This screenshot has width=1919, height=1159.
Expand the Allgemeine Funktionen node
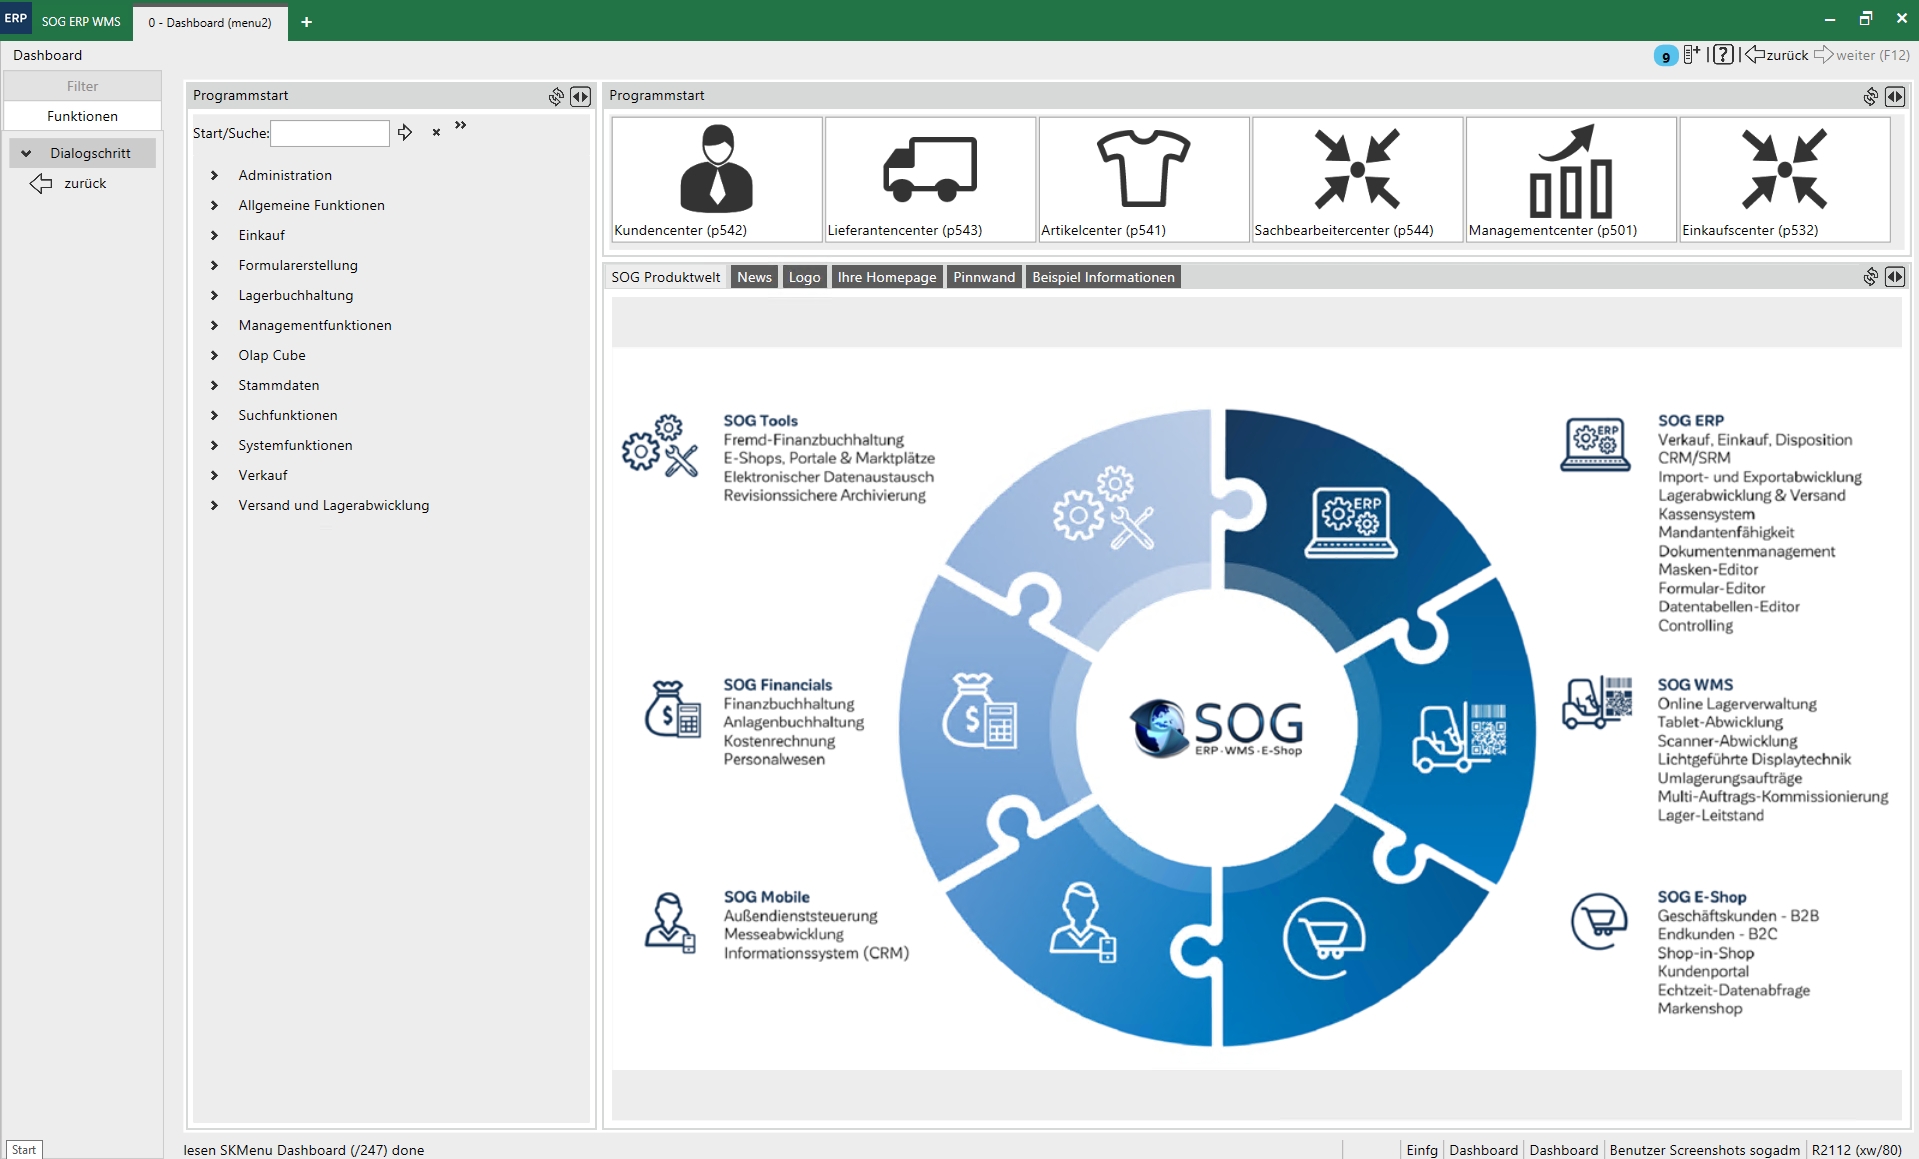[214, 205]
